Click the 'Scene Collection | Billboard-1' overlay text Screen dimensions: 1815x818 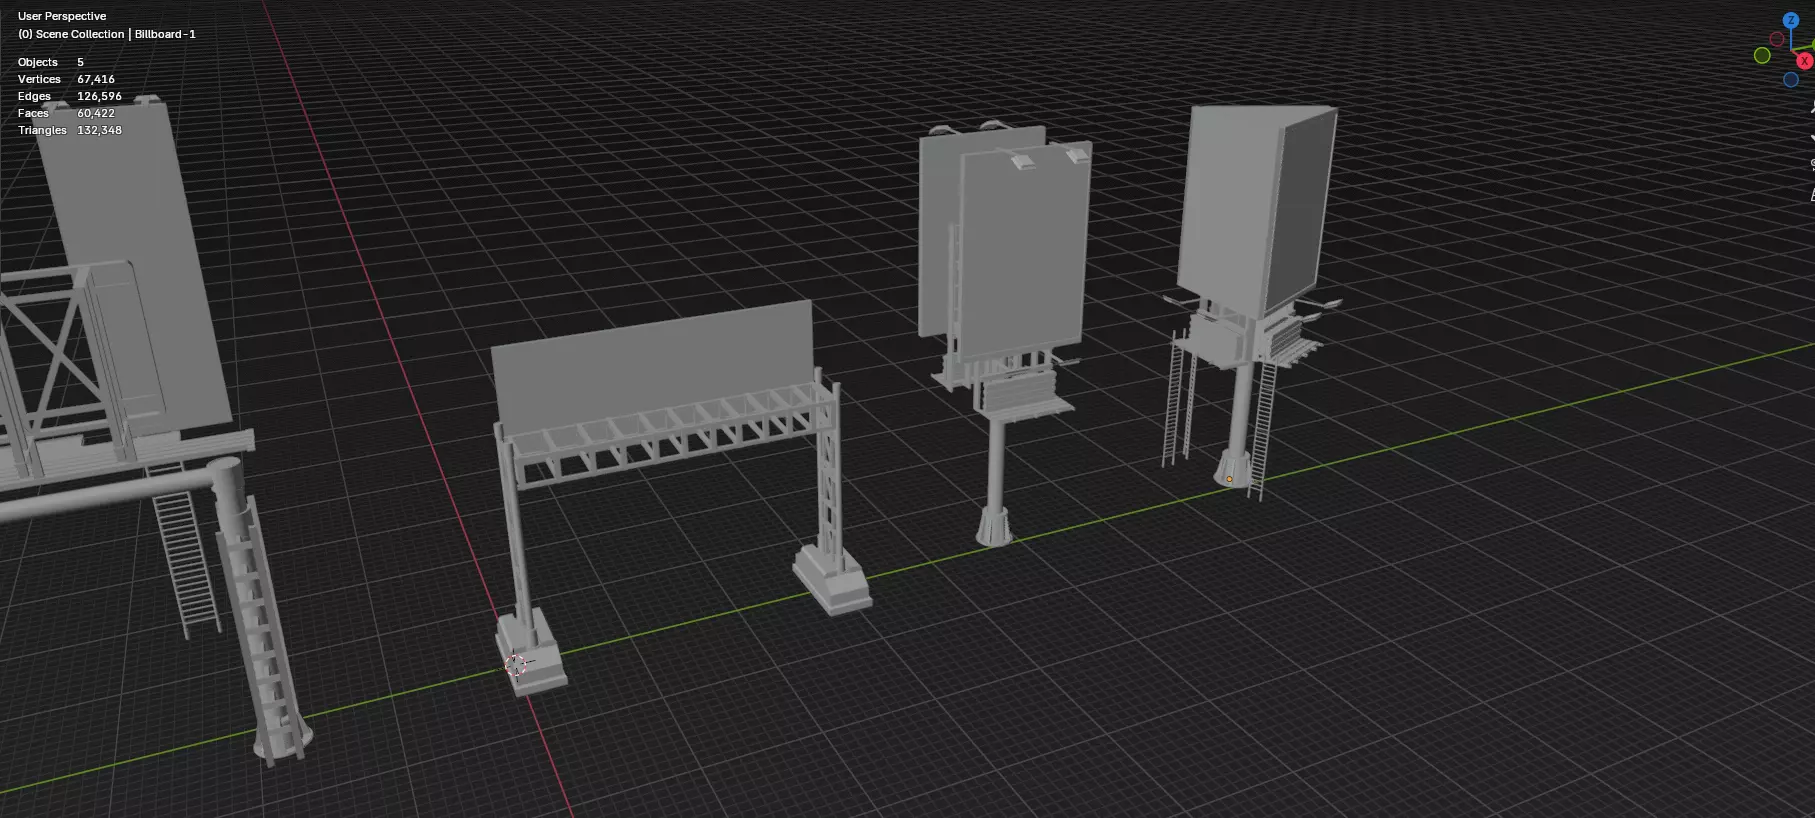(x=107, y=34)
